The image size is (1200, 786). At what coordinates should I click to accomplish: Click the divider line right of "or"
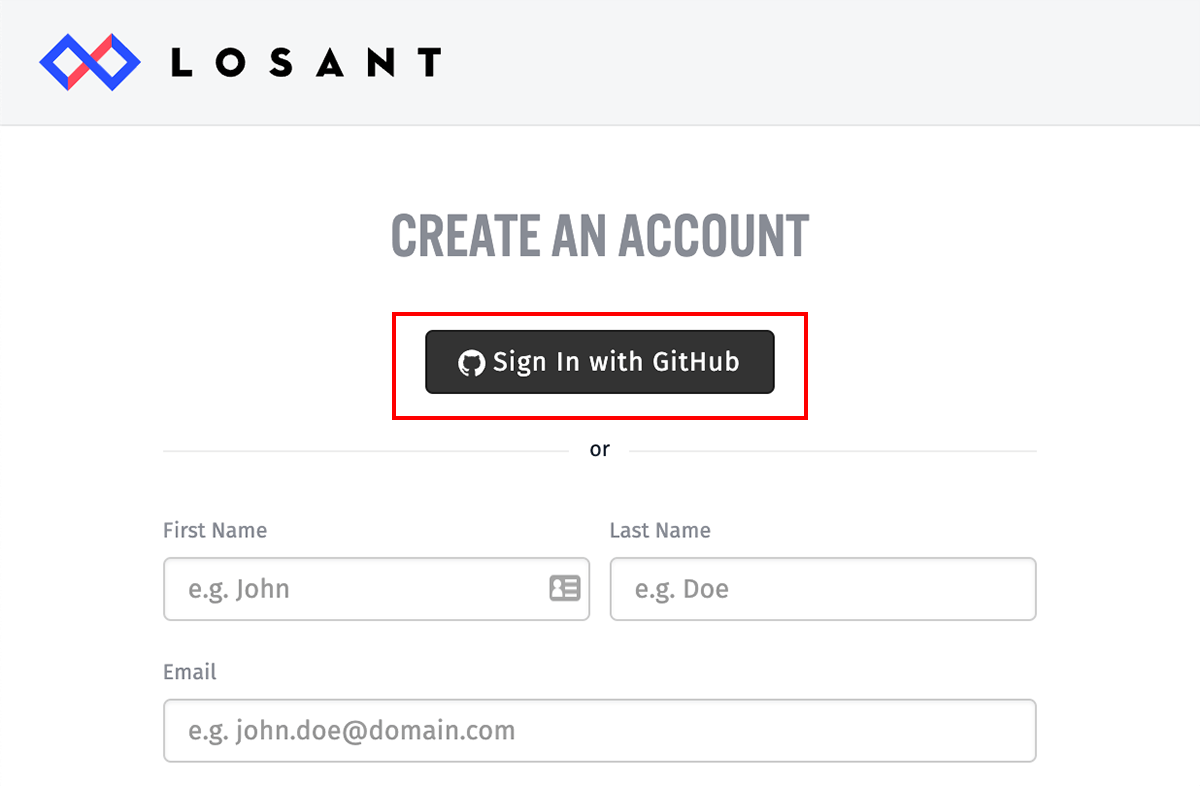[x=832, y=451]
